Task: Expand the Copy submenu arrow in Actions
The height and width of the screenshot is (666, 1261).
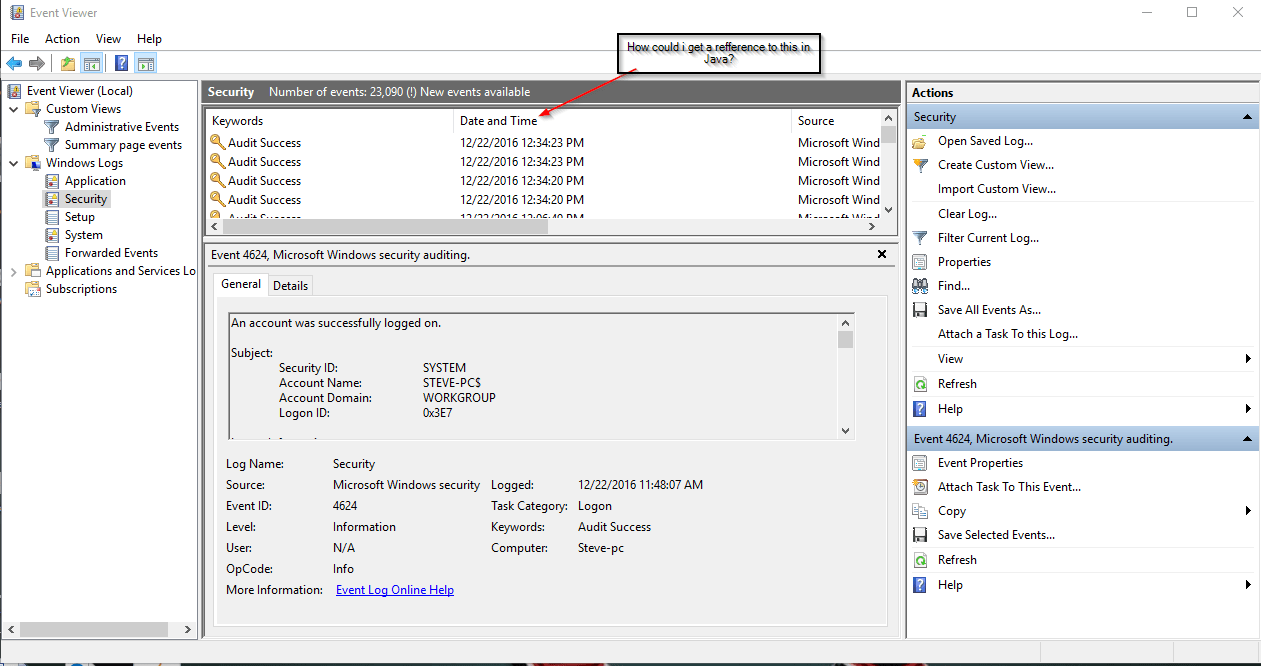Action: point(1248,511)
